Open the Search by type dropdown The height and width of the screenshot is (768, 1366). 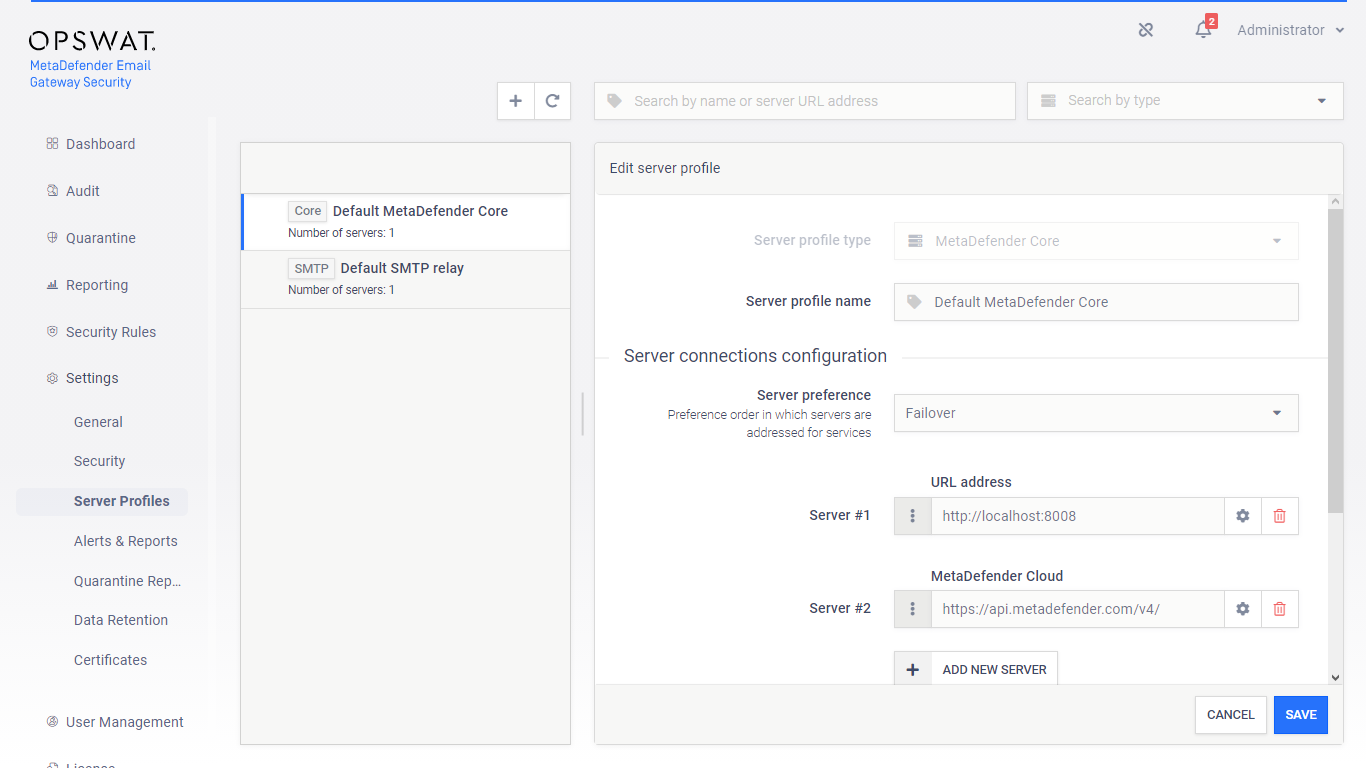[x=1185, y=101]
